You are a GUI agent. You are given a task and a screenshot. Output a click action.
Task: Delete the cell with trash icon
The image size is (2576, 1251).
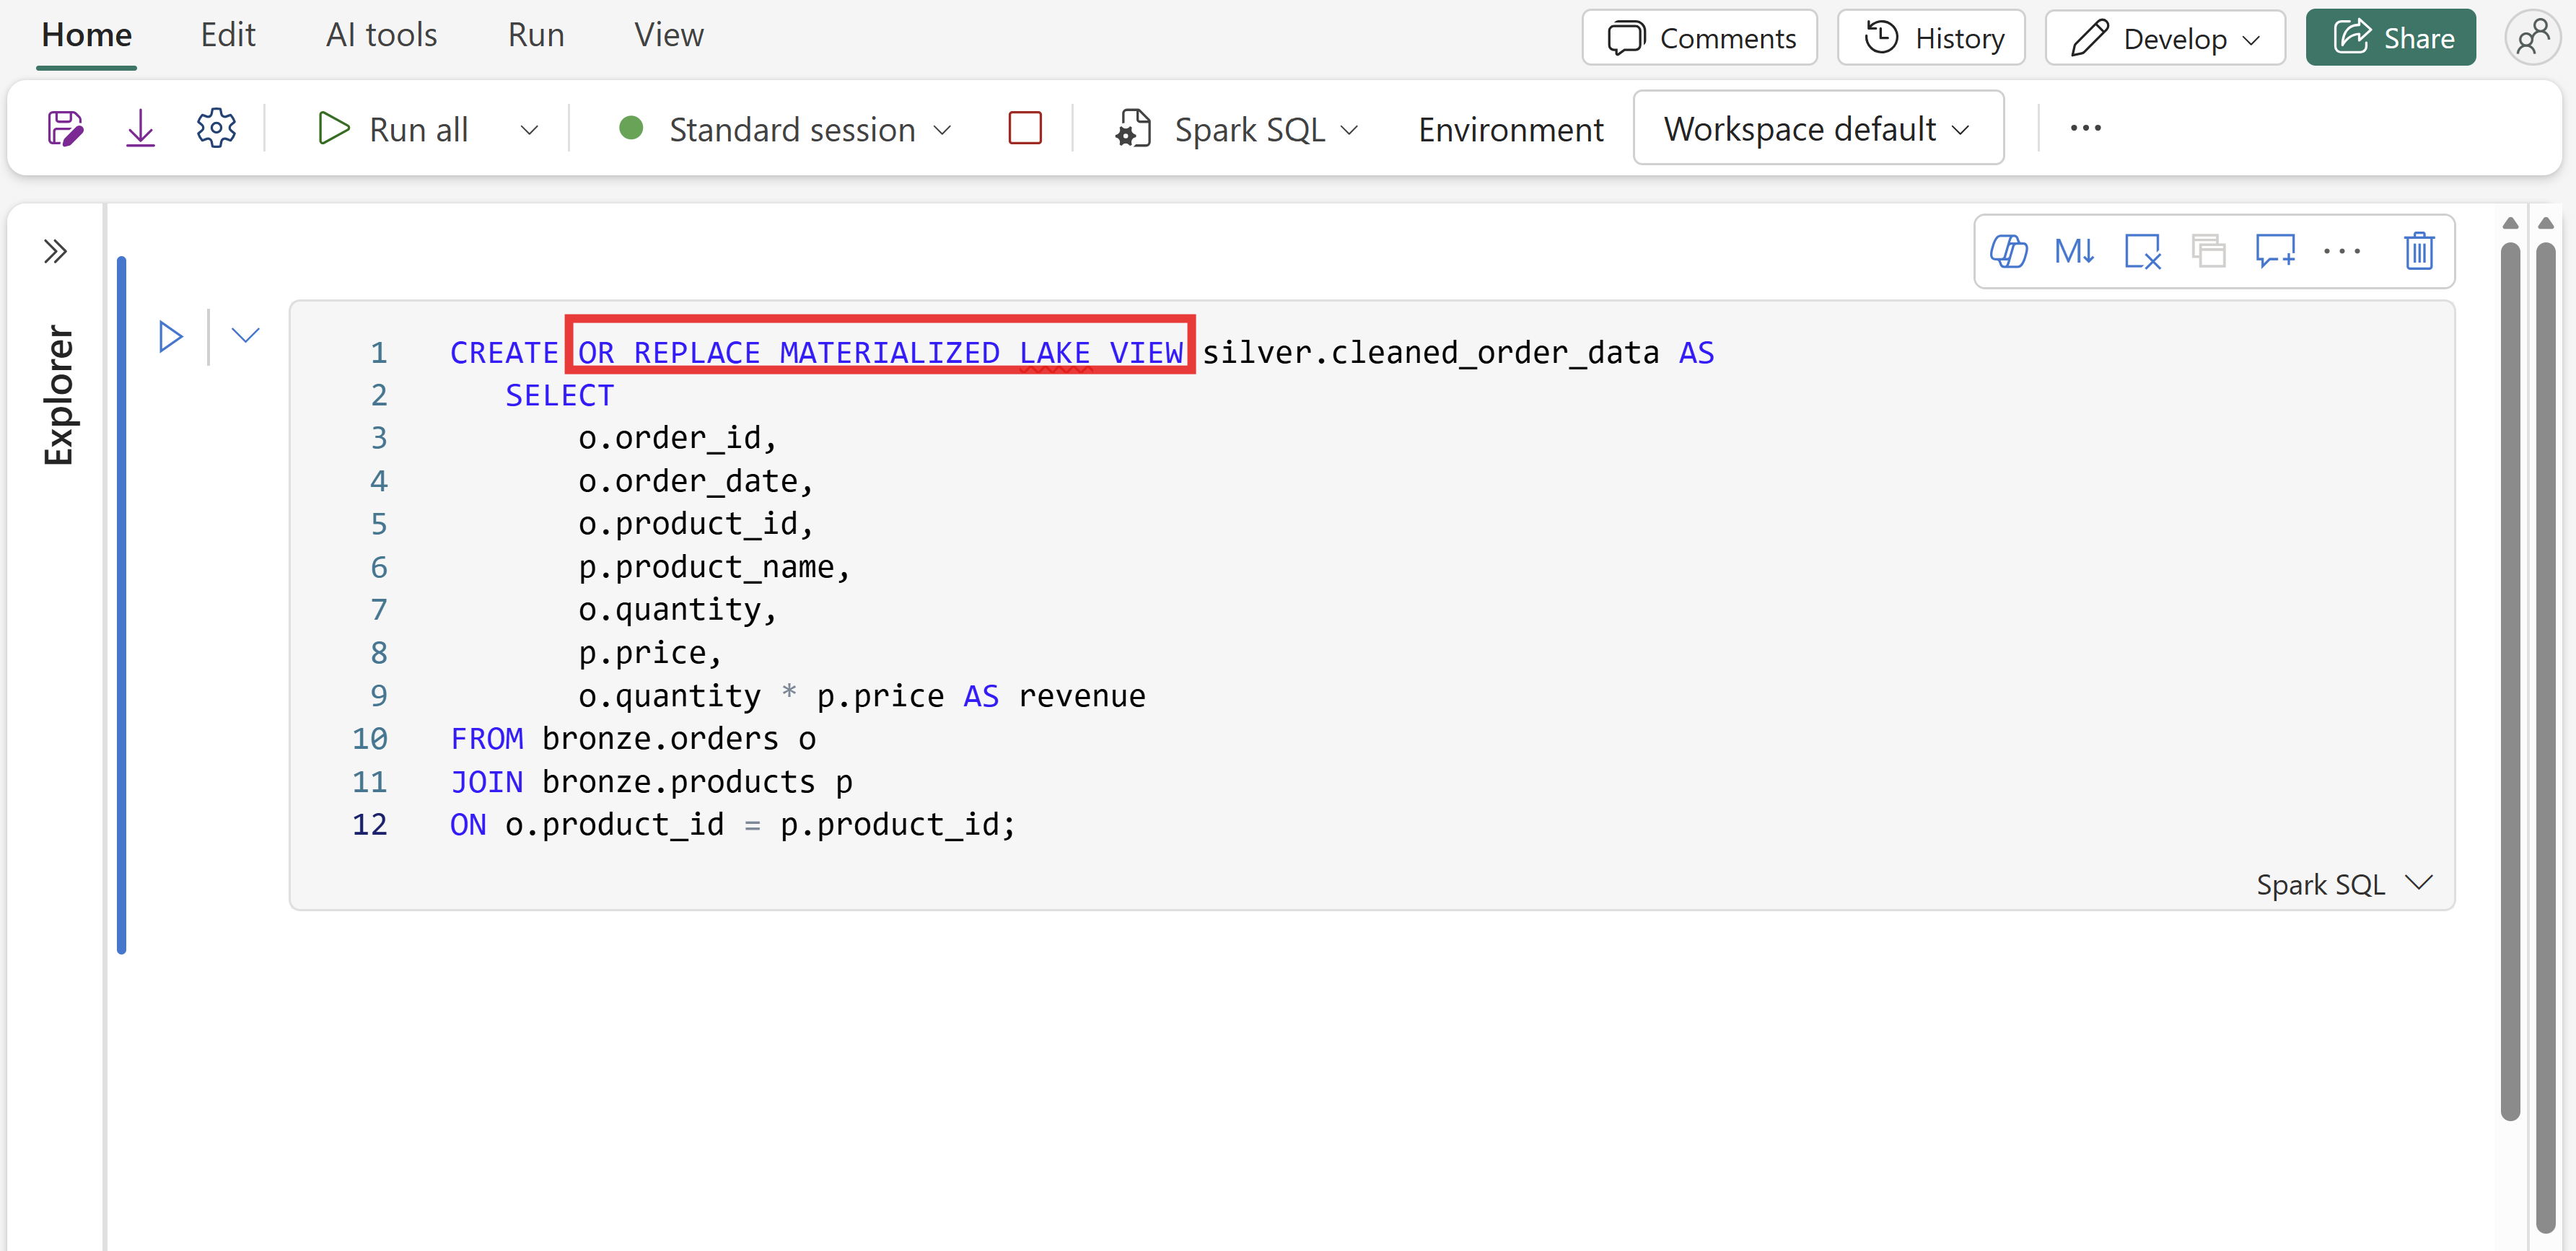2418,251
